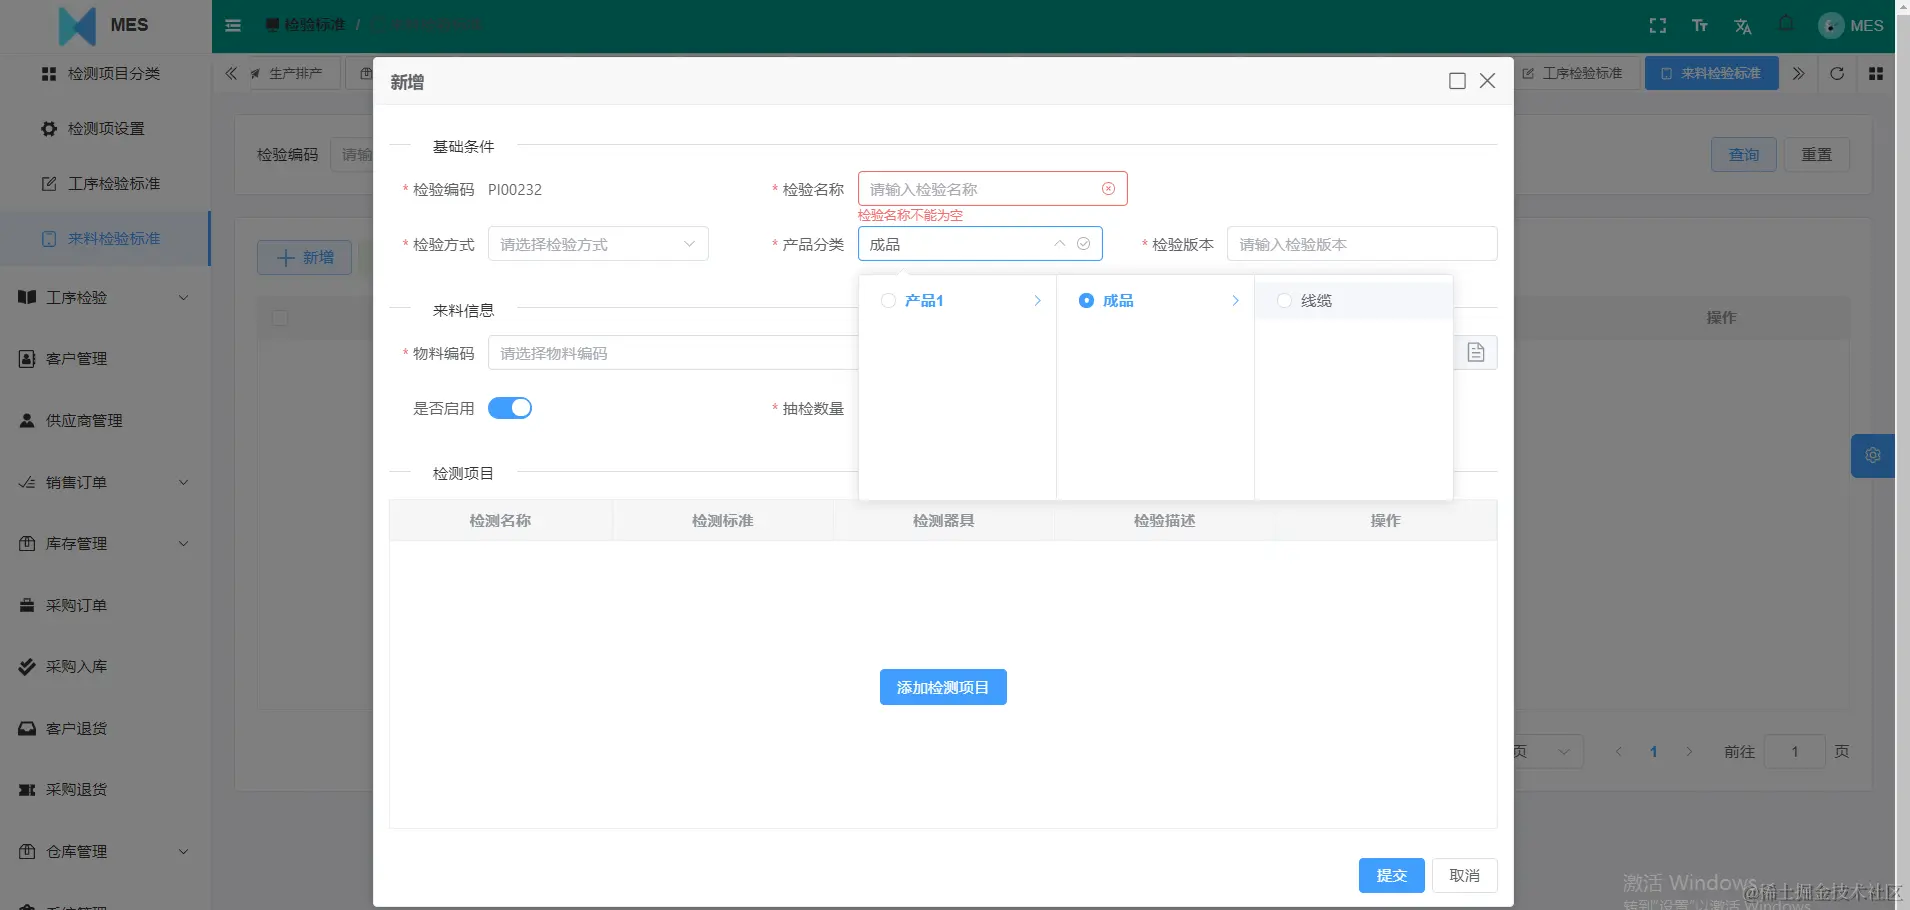Click the 供应商管理 sidebar icon

point(27,421)
